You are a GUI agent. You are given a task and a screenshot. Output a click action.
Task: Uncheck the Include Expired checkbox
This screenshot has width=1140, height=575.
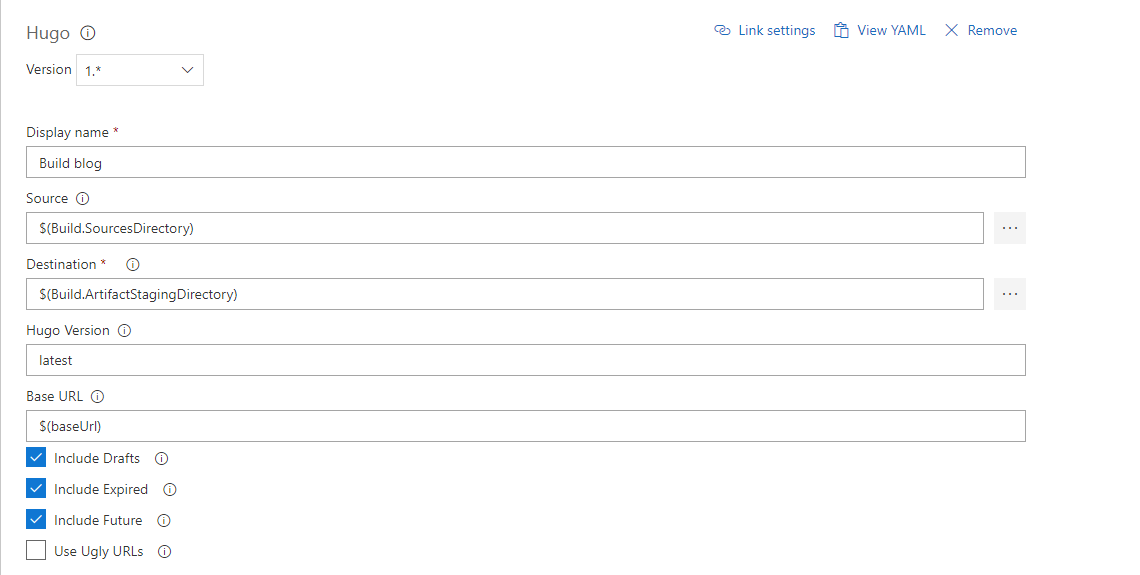pos(36,489)
